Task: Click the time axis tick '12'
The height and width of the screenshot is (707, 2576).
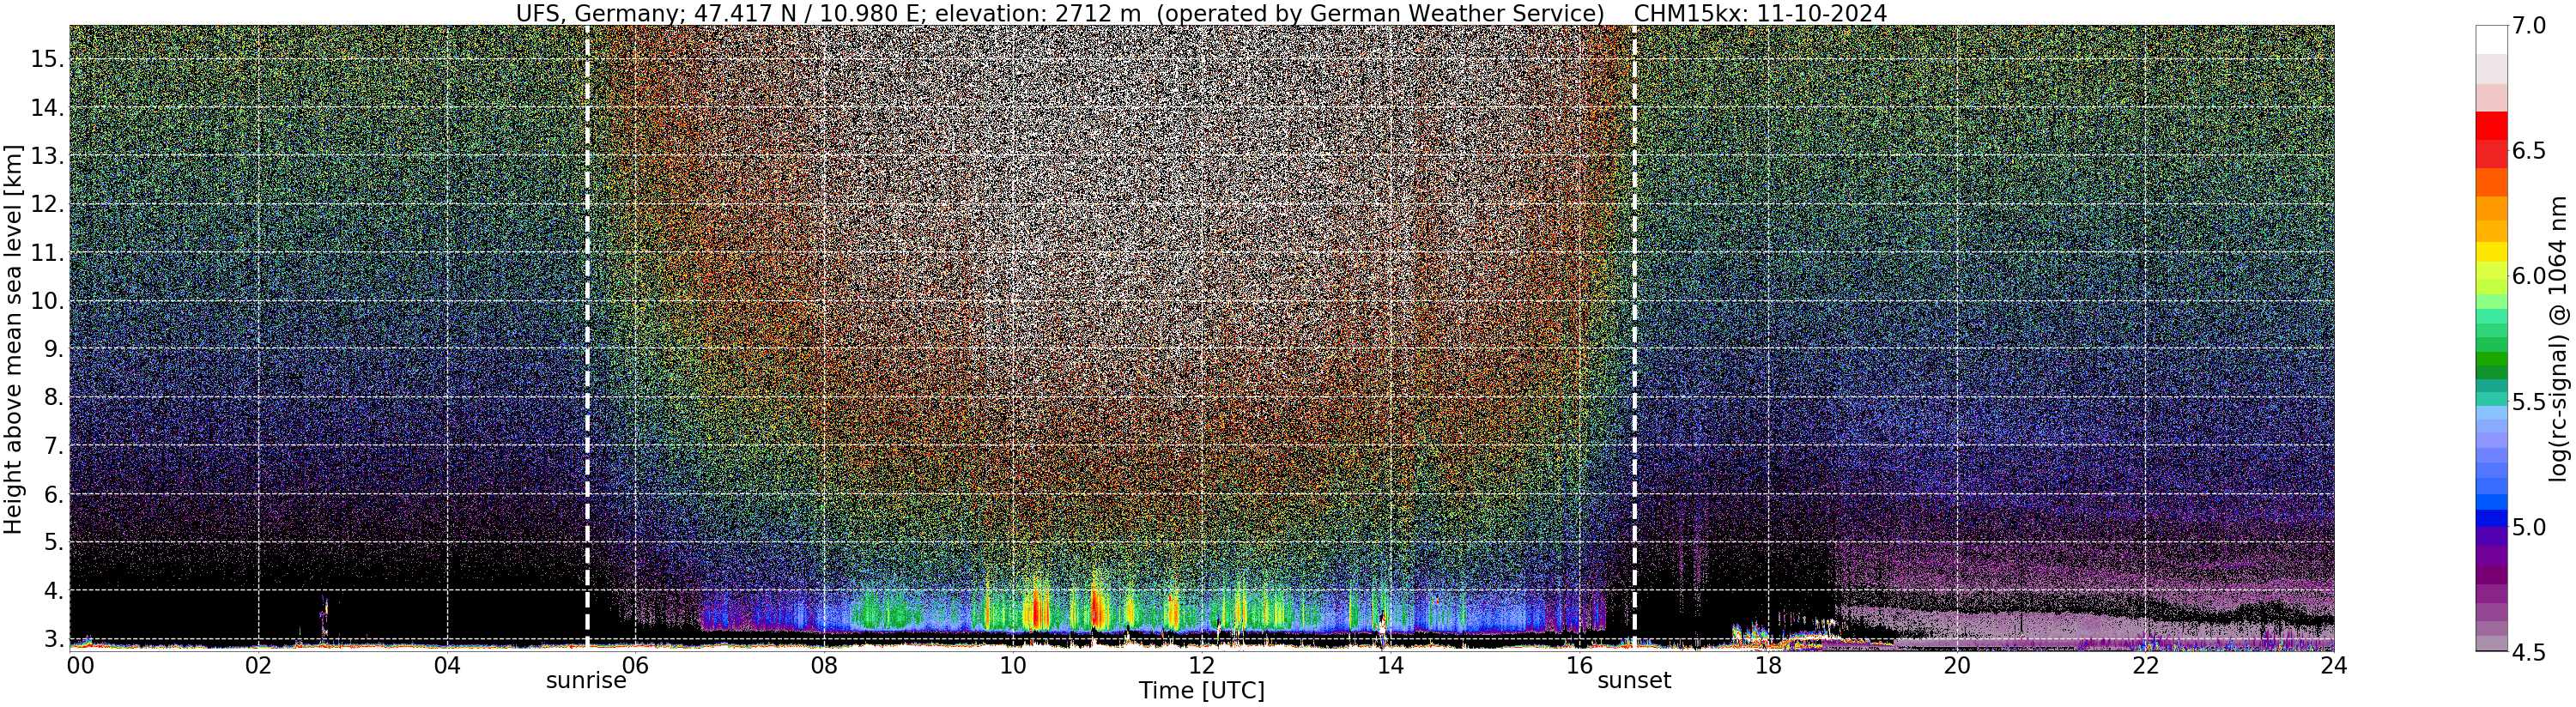Action: [x=1202, y=665]
